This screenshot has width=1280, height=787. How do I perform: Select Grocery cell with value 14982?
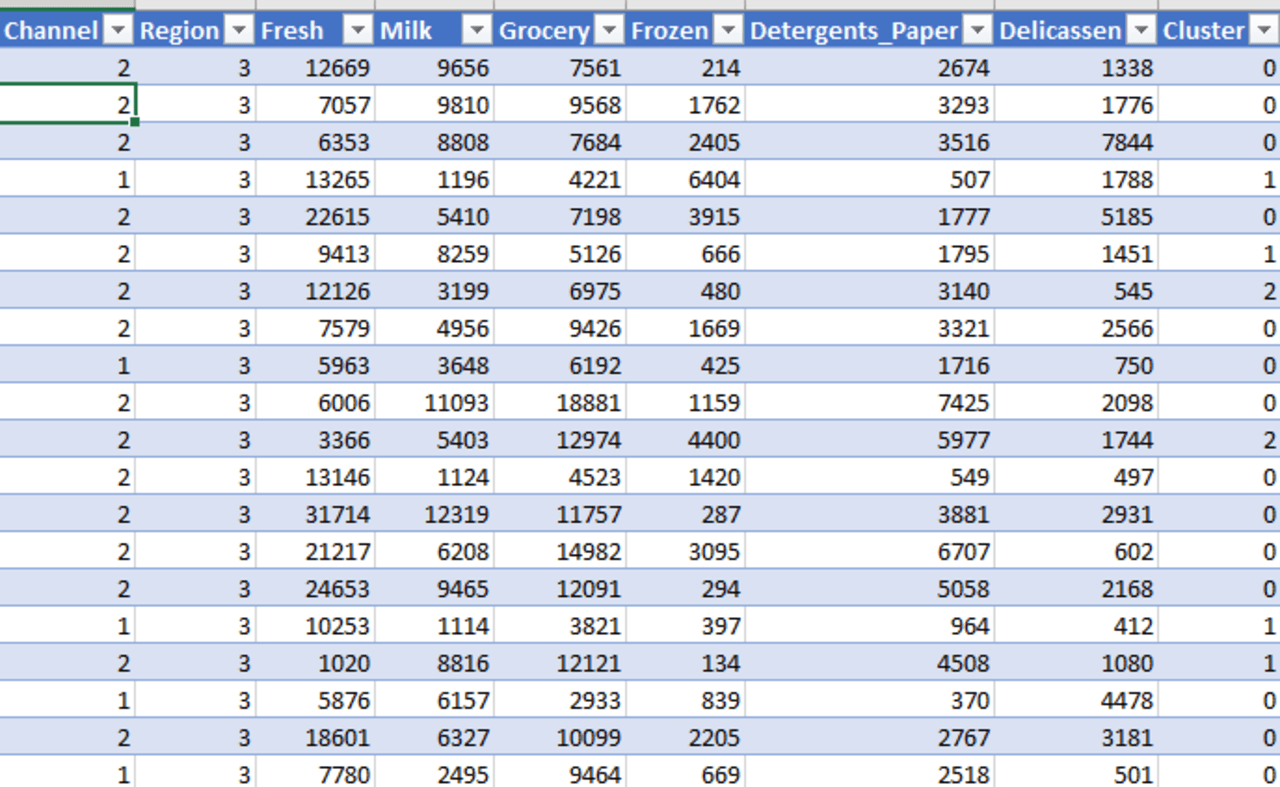pos(560,551)
